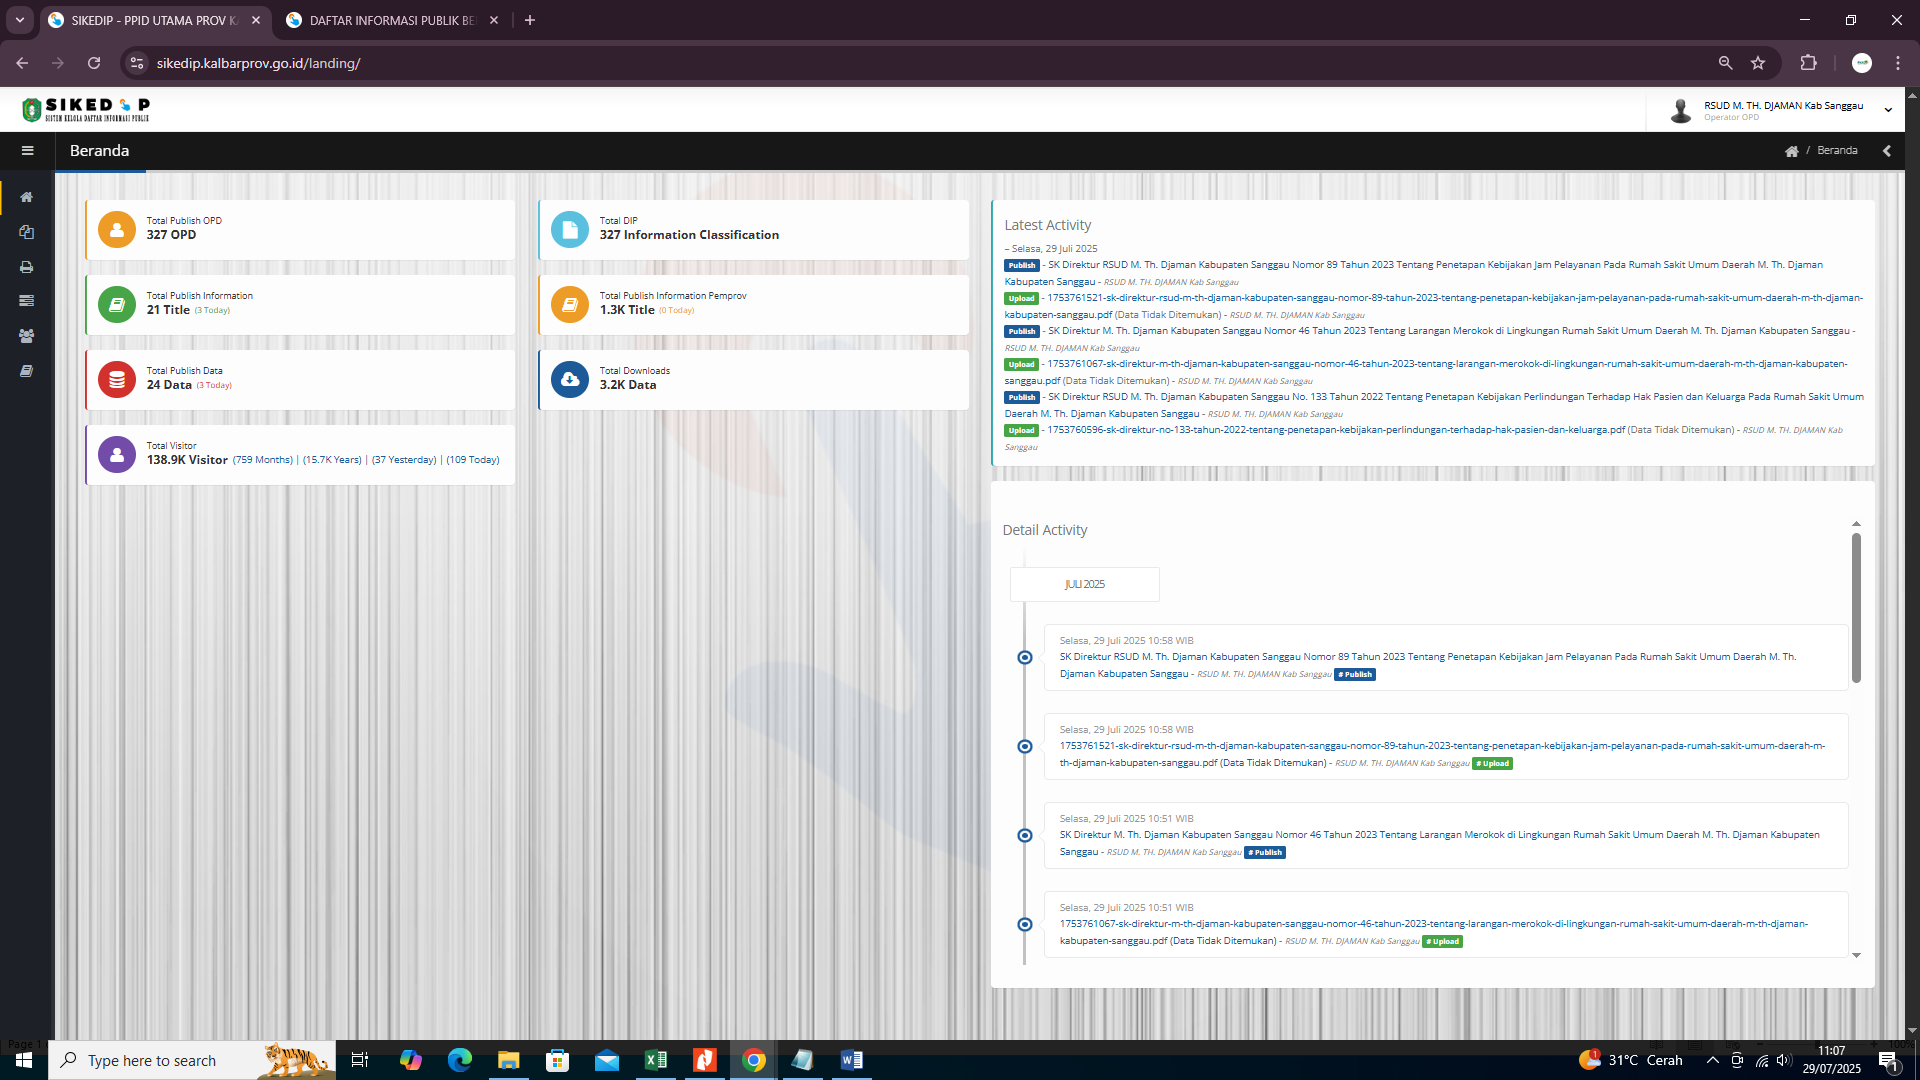Click the (37 Yesterday) visitor link
This screenshot has height=1080, width=1920.
point(404,460)
